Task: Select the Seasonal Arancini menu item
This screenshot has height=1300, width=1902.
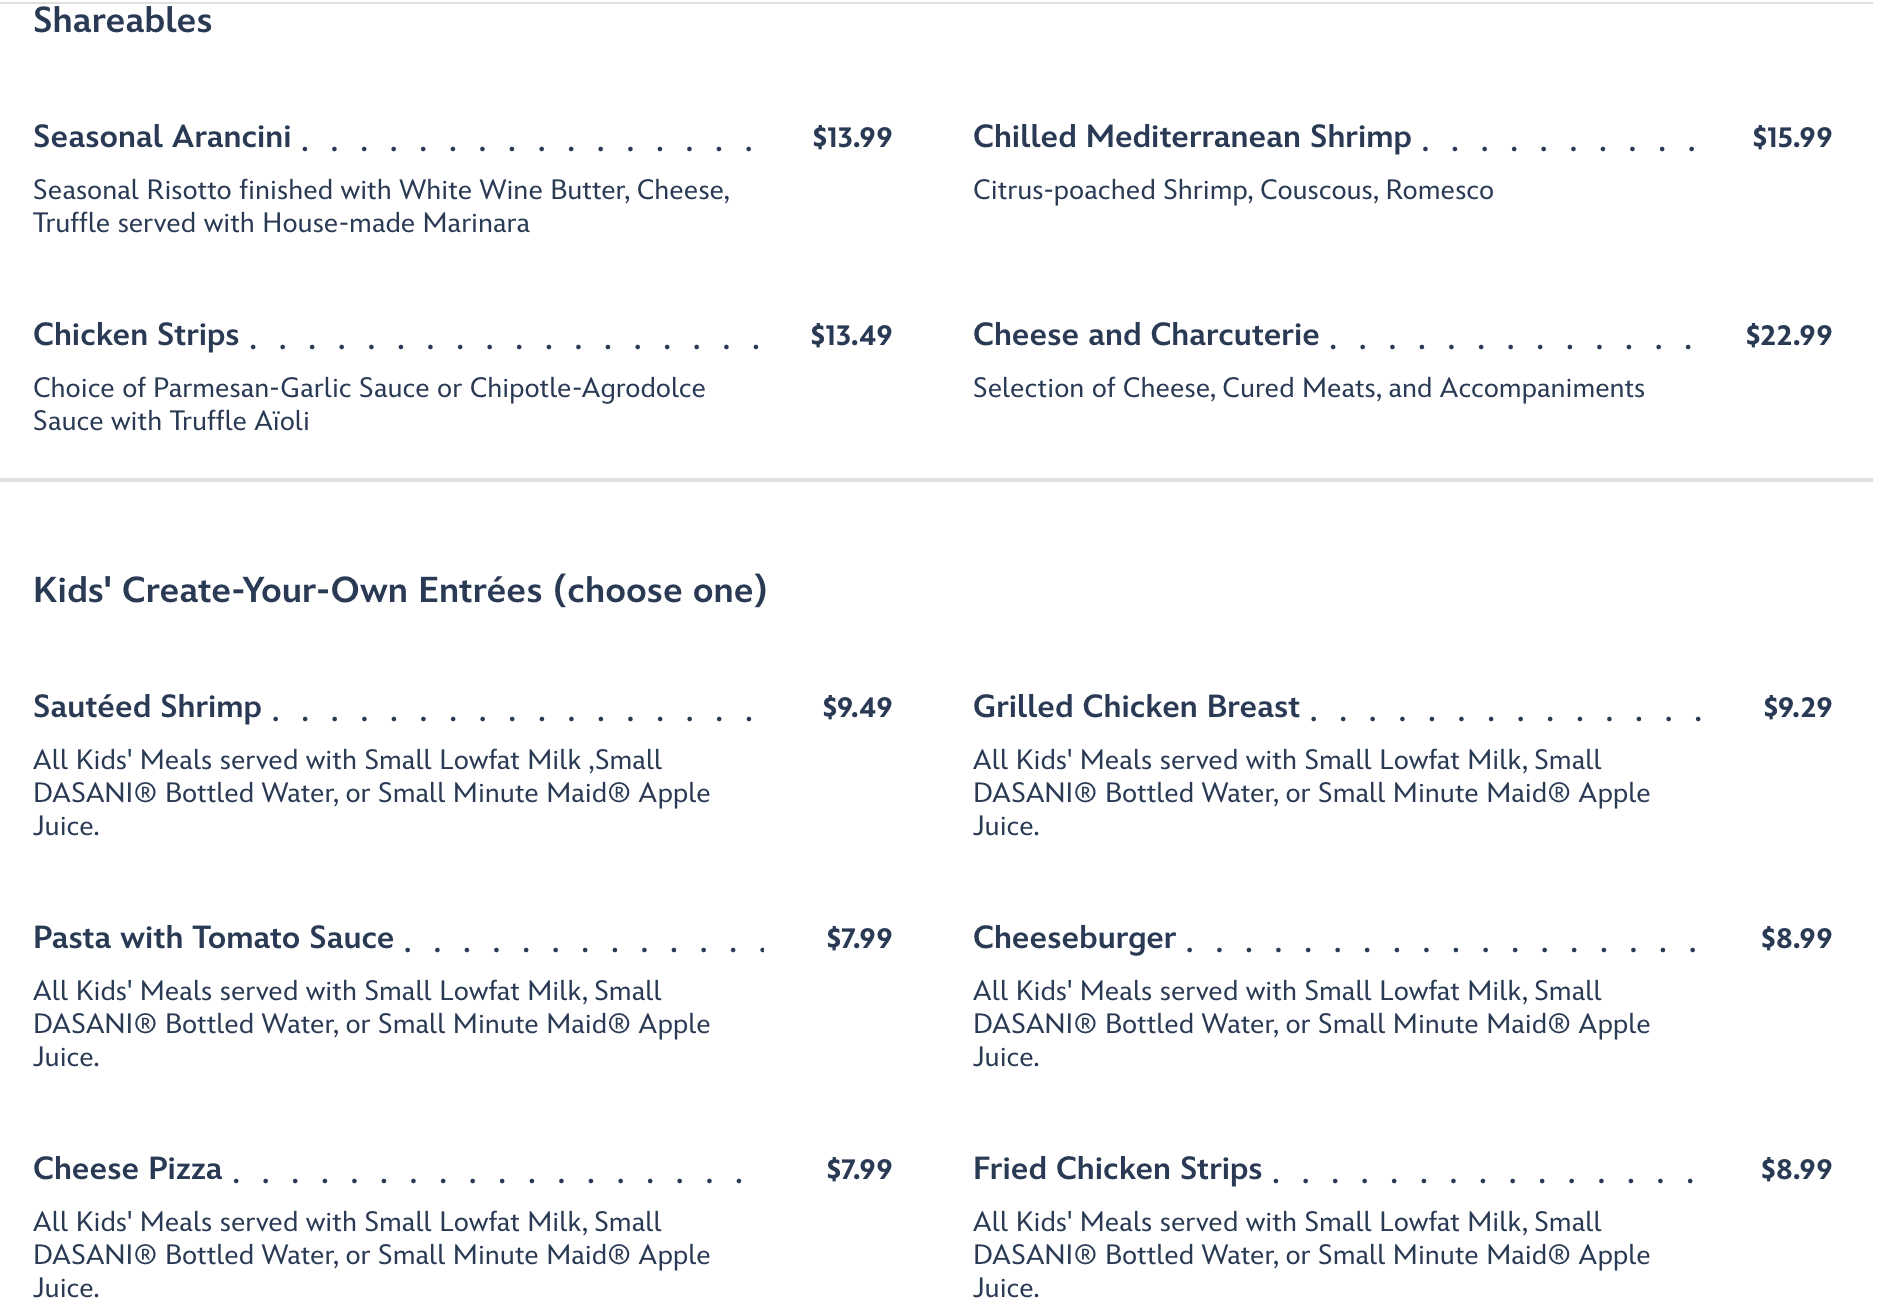Action: coord(162,137)
